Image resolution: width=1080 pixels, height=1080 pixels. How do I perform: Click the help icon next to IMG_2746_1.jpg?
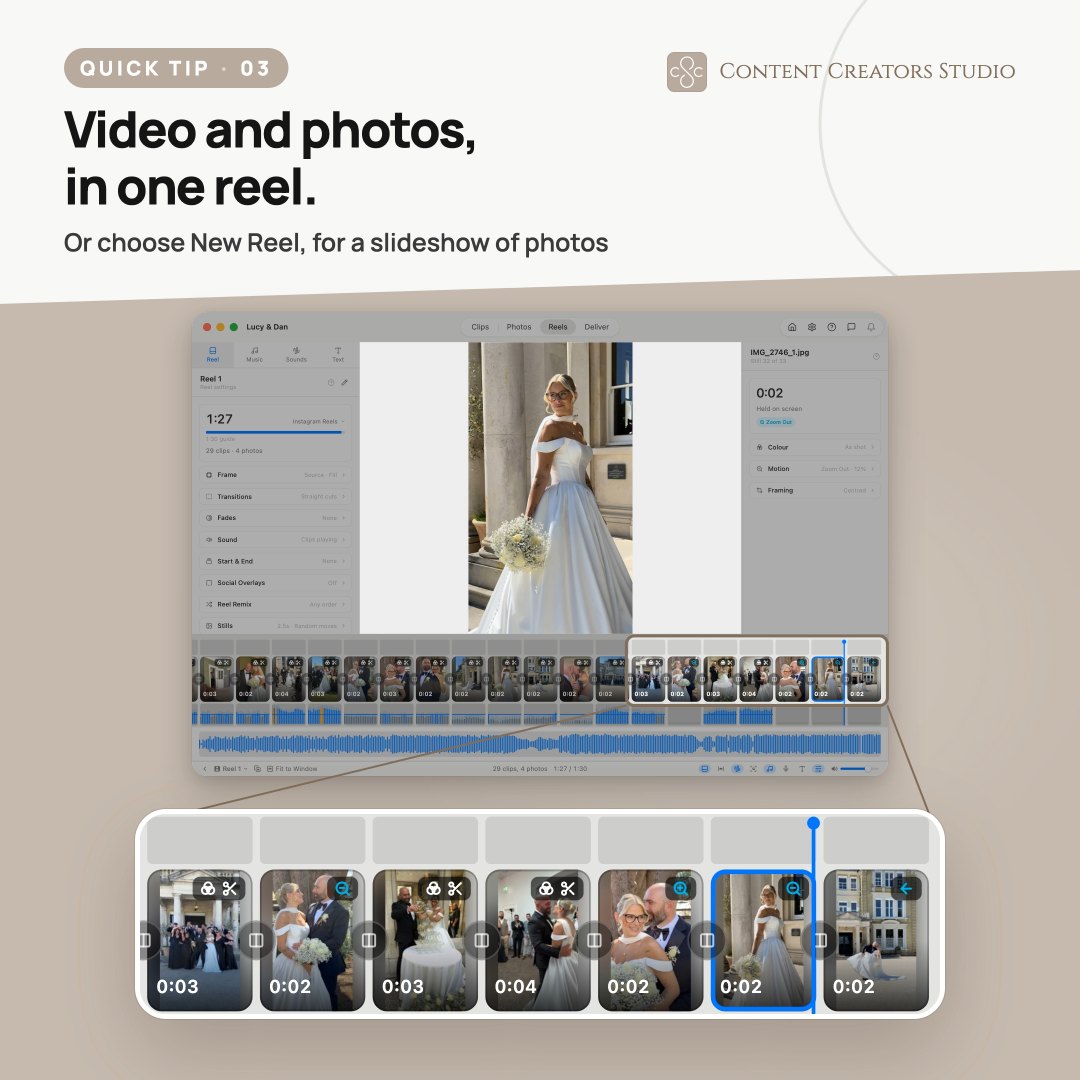point(876,356)
